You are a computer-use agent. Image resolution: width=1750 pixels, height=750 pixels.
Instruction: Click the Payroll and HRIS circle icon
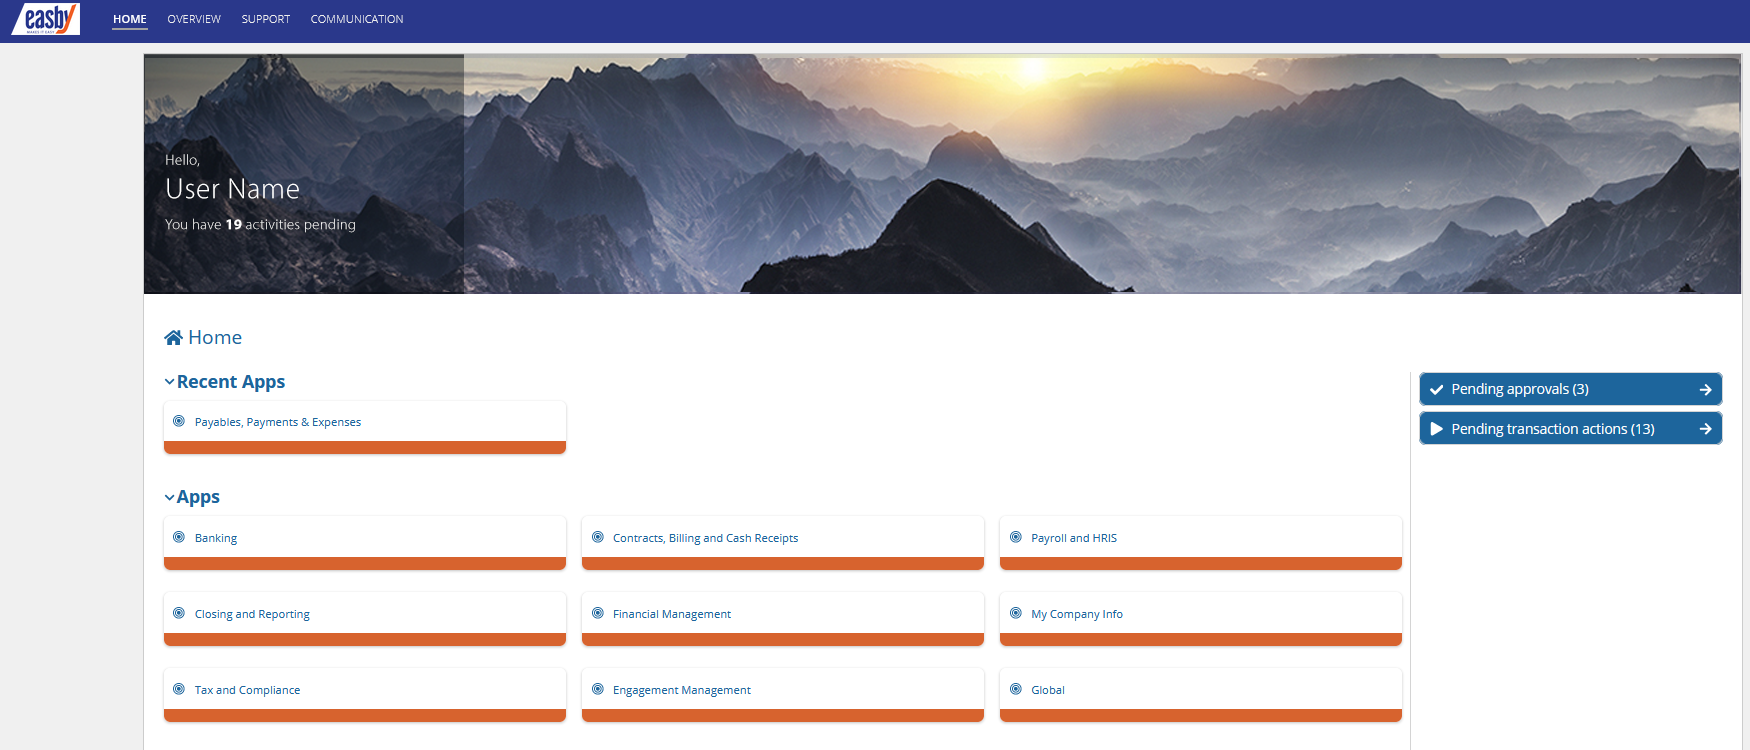1015,538
